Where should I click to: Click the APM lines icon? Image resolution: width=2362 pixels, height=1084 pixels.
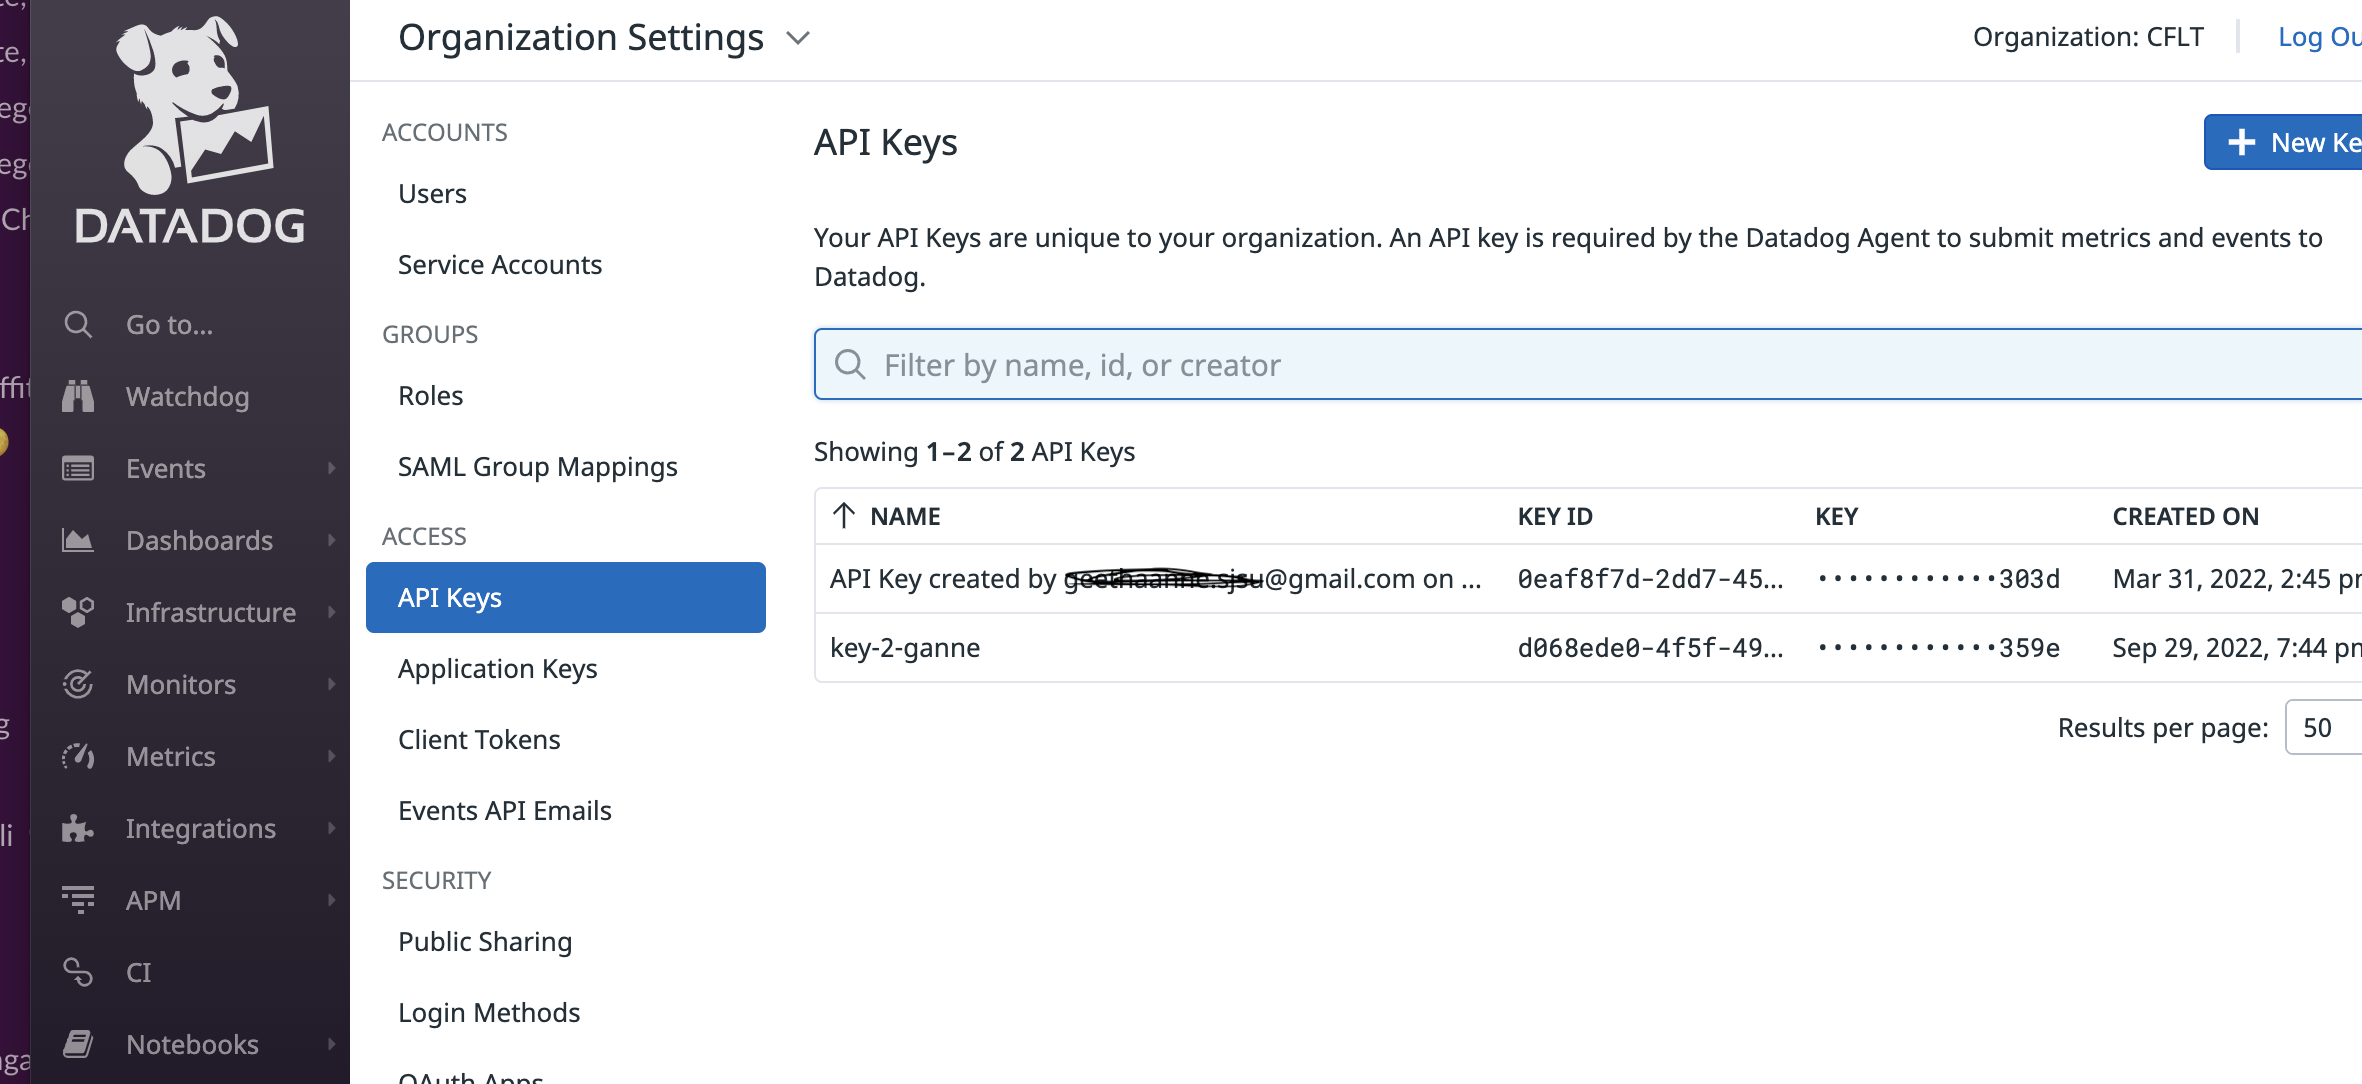[x=78, y=900]
